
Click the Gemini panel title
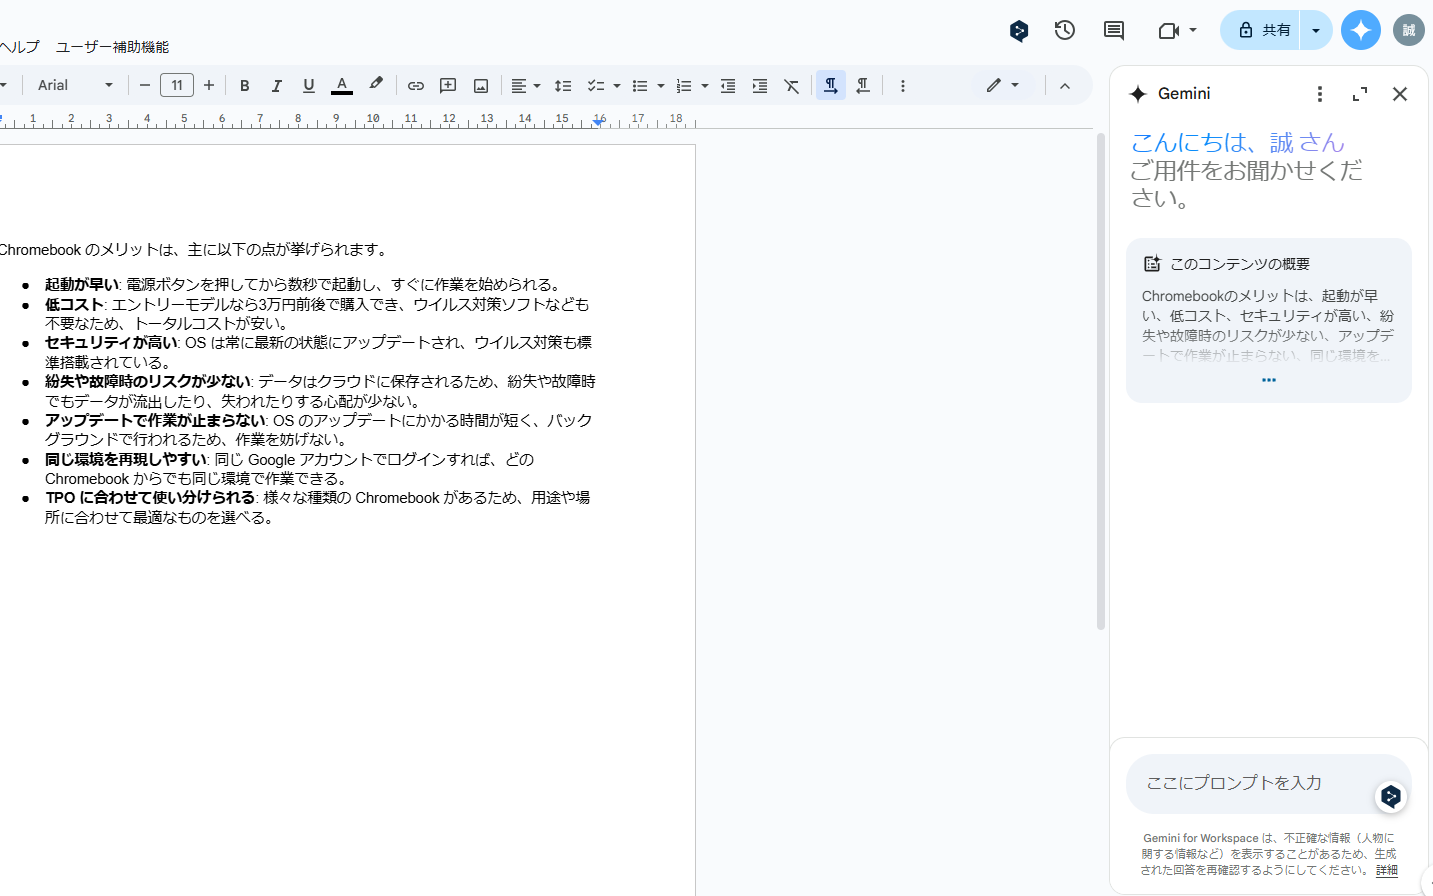[x=1184, y=94]
